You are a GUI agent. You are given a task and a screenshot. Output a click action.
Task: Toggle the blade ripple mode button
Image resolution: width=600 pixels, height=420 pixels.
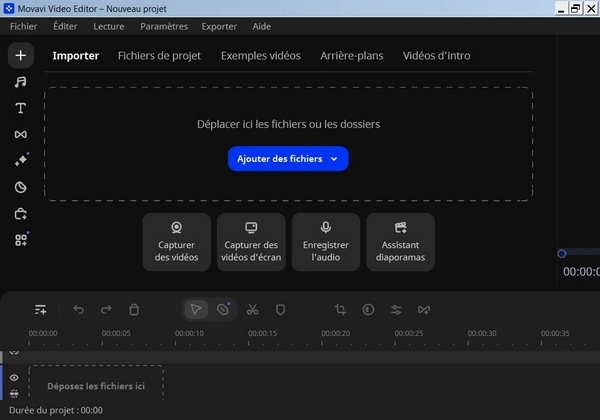pos(223,310)
